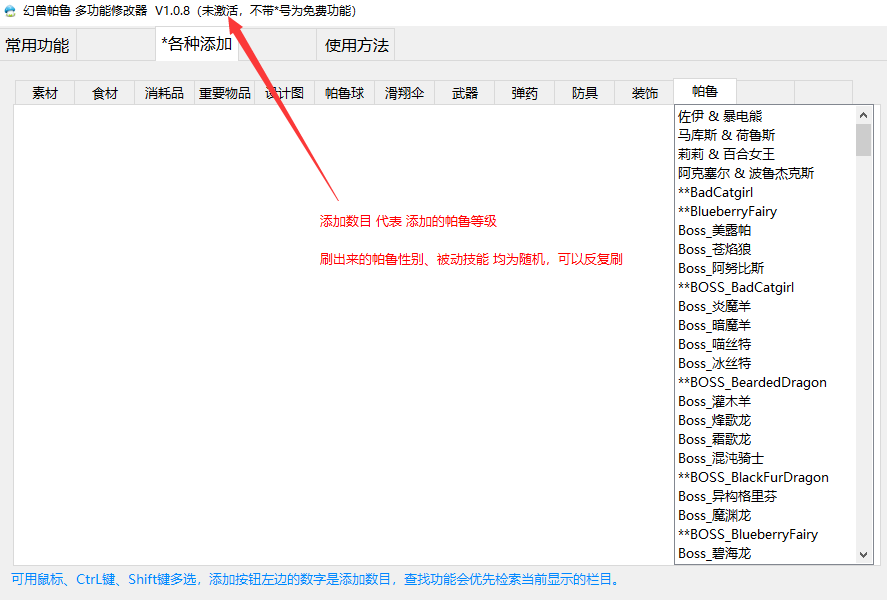Open the 消耗品 category tab
This screenshot has width=887, height=600.
click(x=164, y=93)
